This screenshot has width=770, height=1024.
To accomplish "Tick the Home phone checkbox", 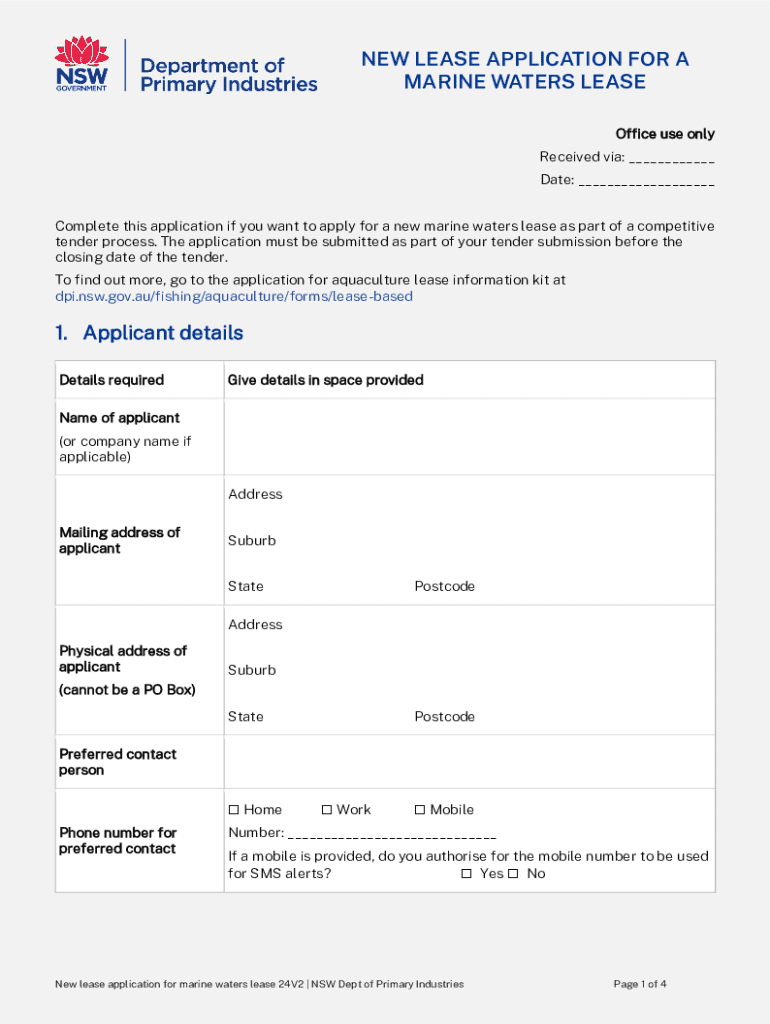I will [234, 810].
